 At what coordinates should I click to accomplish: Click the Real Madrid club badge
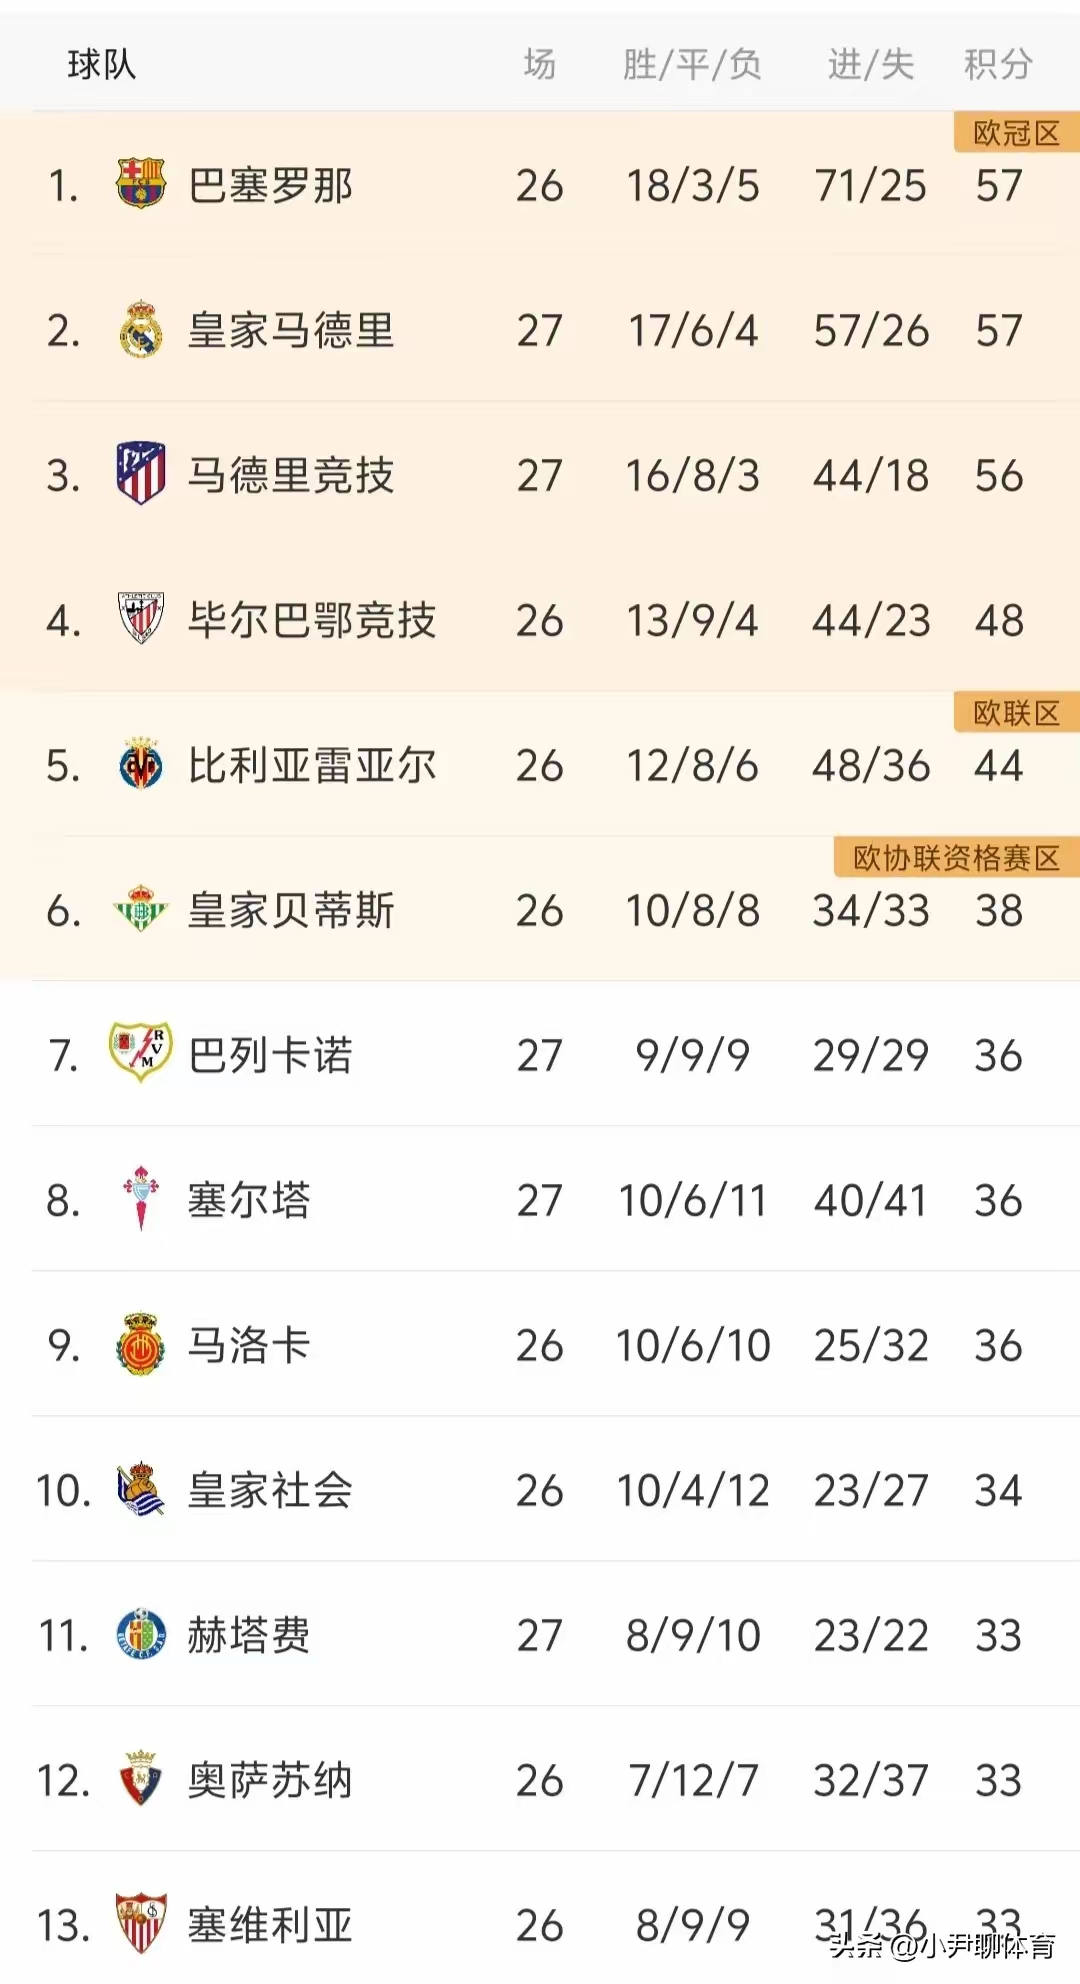[x=140, y=330]
